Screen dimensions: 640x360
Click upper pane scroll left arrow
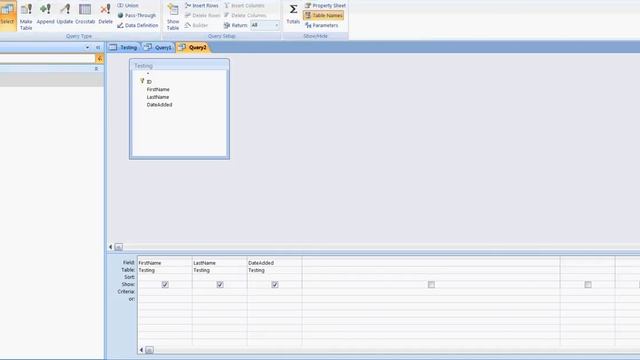[111, 247]
